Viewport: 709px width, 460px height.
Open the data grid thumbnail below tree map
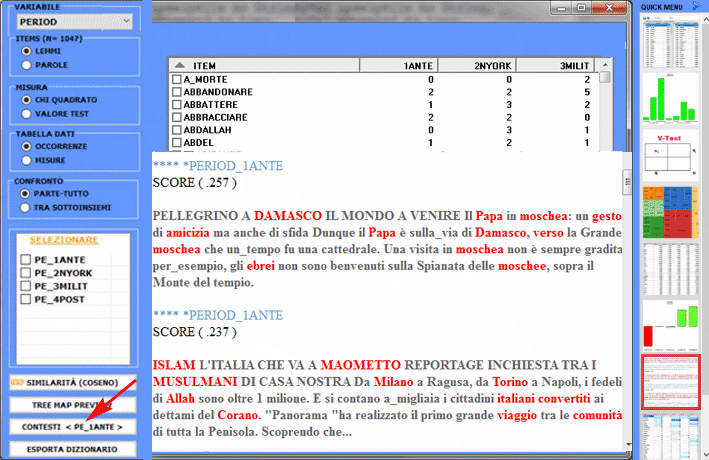pyautogui.click(x=671, y=269)
